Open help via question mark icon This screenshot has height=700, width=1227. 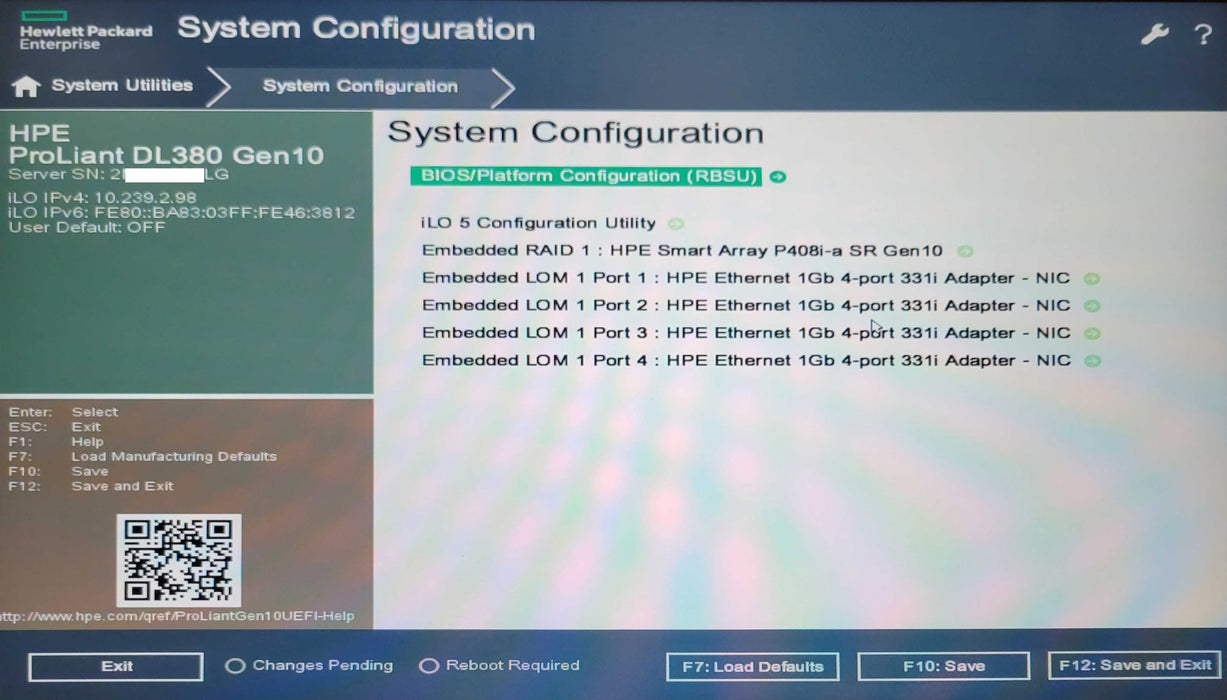(1202, 35)
